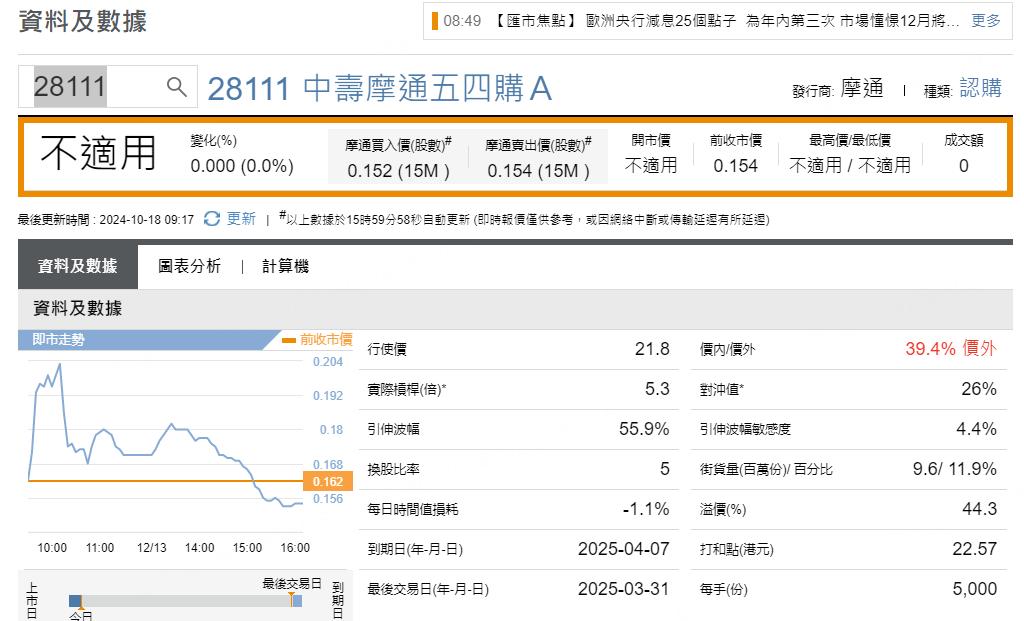Click the 最後交易日 marker on timeline

[292, 599]
